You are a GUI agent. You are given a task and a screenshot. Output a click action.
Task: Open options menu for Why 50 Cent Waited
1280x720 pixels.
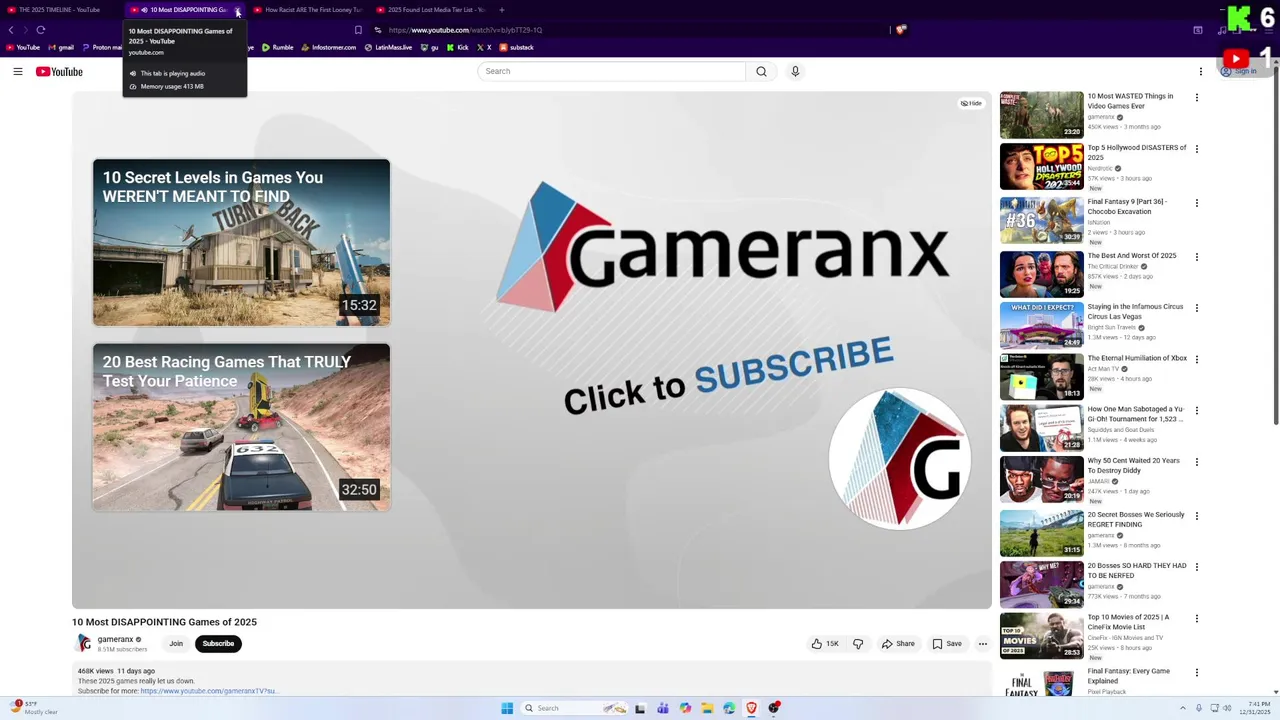(x=1197, y=462)
